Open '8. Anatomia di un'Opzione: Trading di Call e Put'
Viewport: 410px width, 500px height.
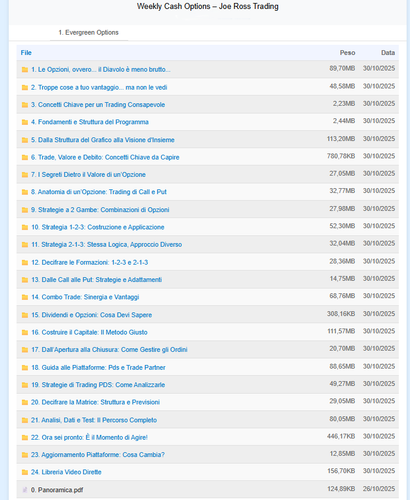pos(99,192)
